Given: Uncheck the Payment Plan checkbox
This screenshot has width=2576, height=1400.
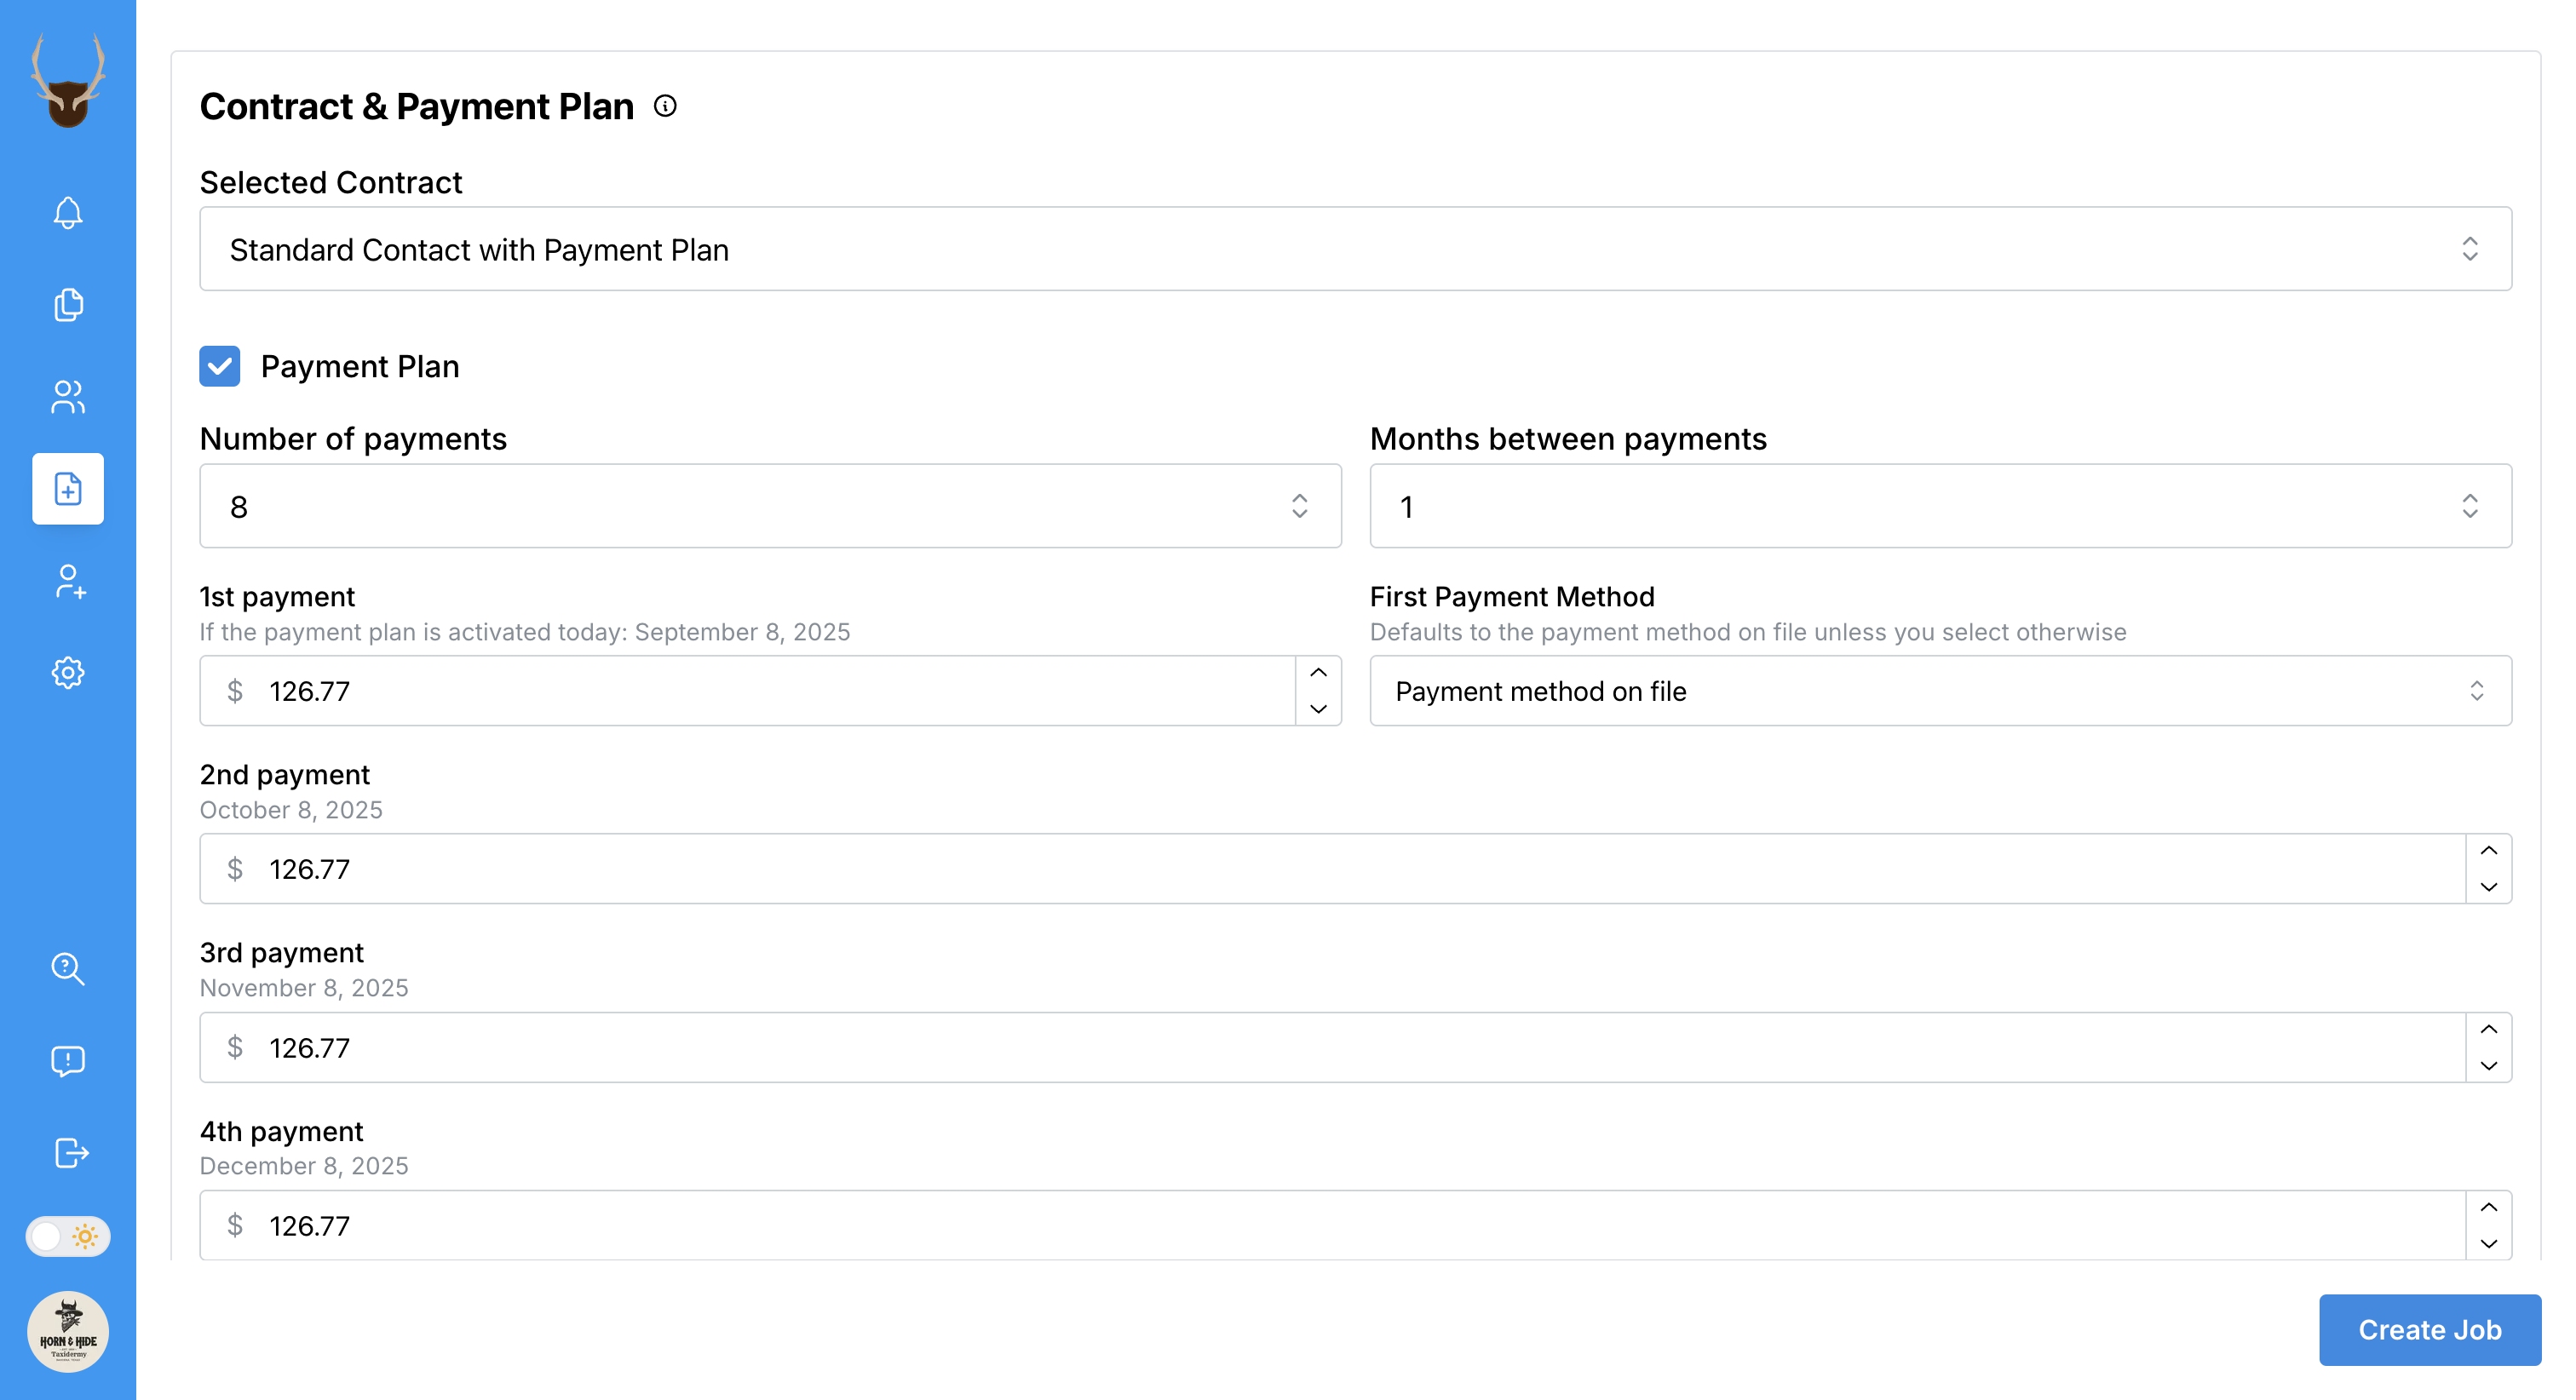Looking at the screenshot, I should pyautogui.click(x=220, y=366).
